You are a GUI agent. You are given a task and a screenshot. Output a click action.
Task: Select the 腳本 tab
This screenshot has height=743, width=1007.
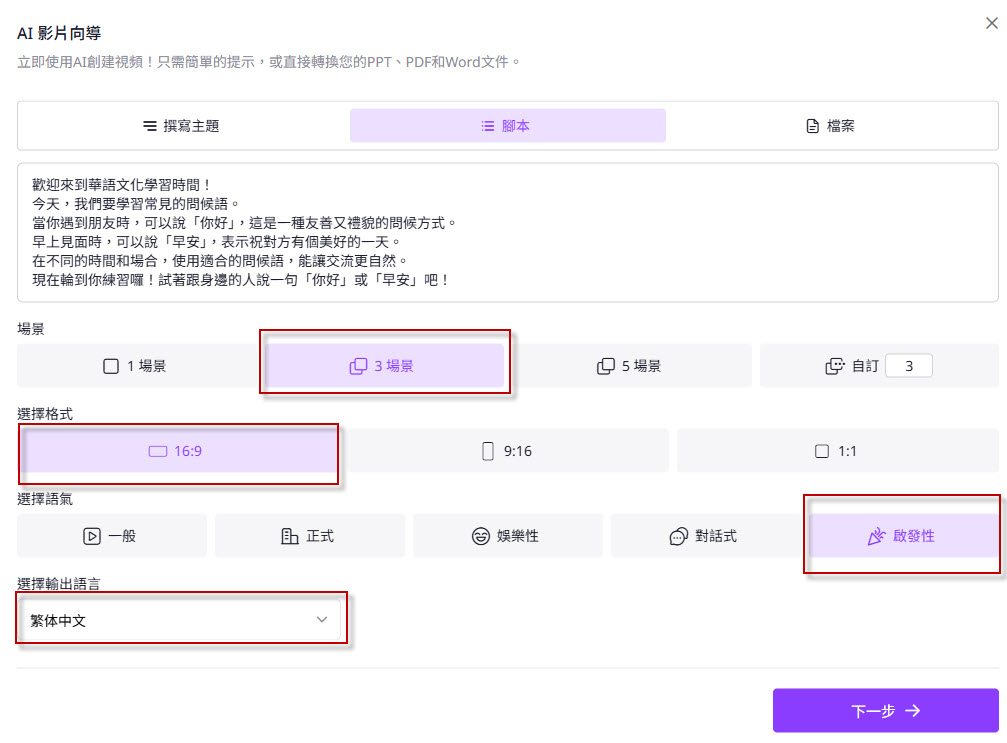[x=507, y=126]
